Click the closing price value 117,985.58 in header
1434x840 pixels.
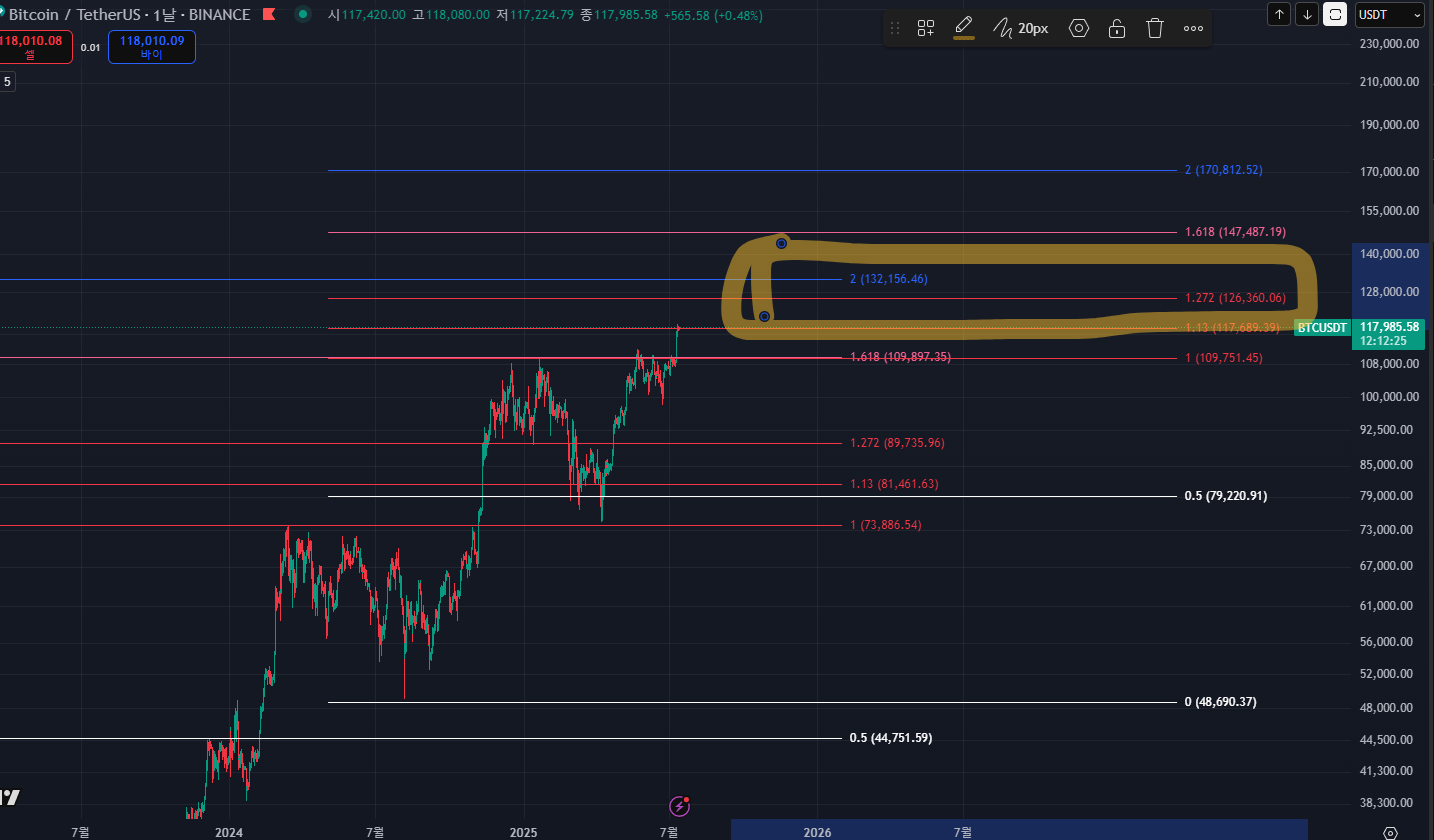624,15
